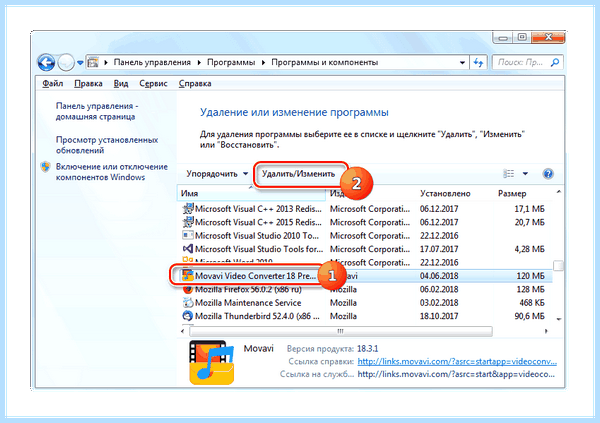Select Microsoft Visual C++ 2013 Redis... program name

pos(258,209)
